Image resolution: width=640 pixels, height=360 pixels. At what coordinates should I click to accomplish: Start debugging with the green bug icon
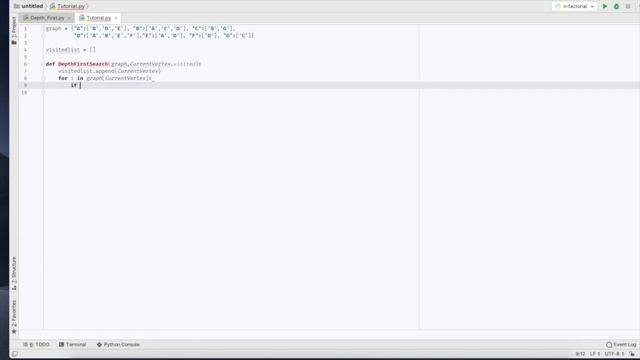tap(616, 7)
